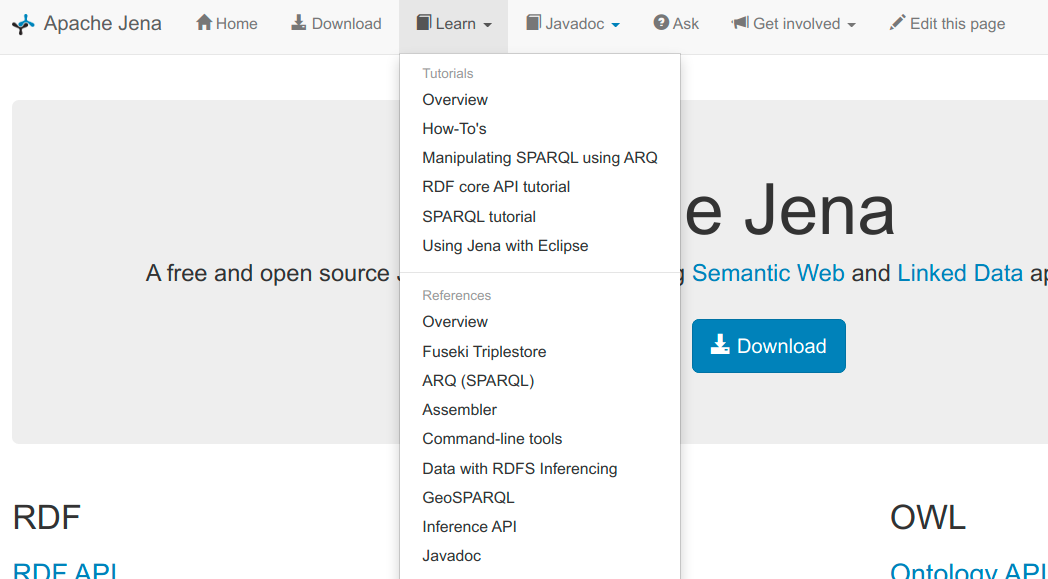Click the Learn book icon

[x=424, y=23]
